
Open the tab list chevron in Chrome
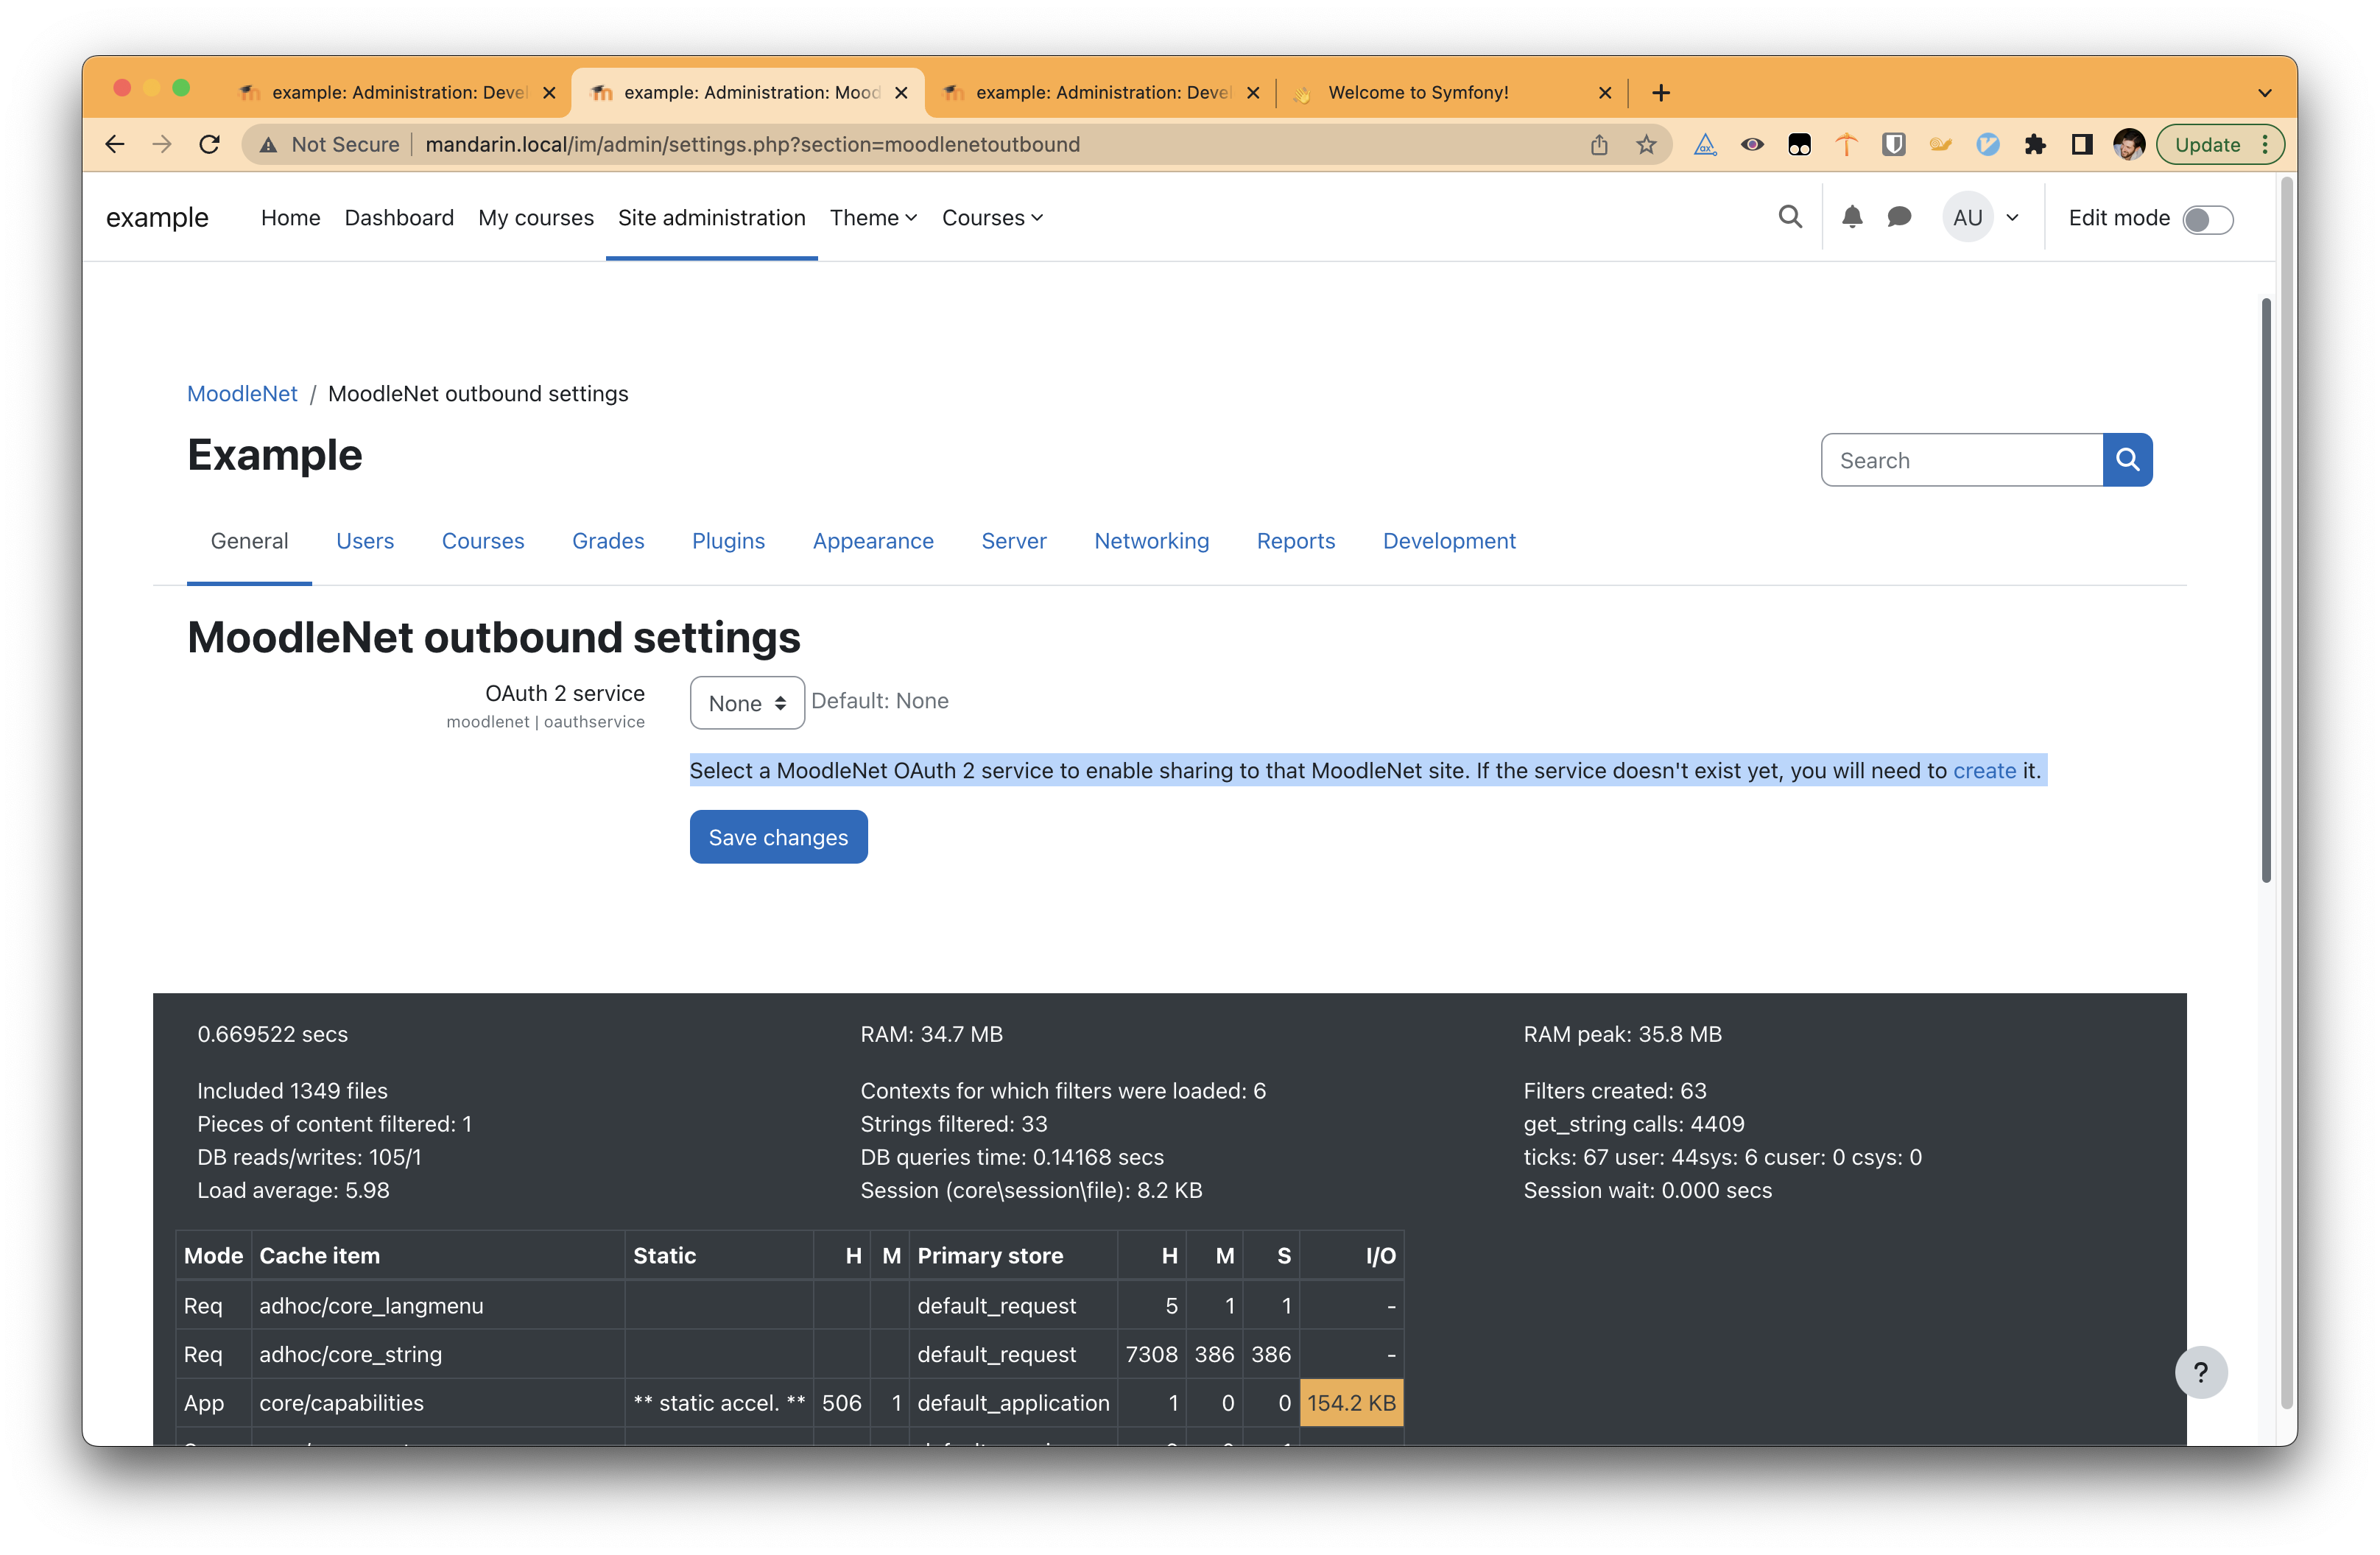coord(2264,93)
